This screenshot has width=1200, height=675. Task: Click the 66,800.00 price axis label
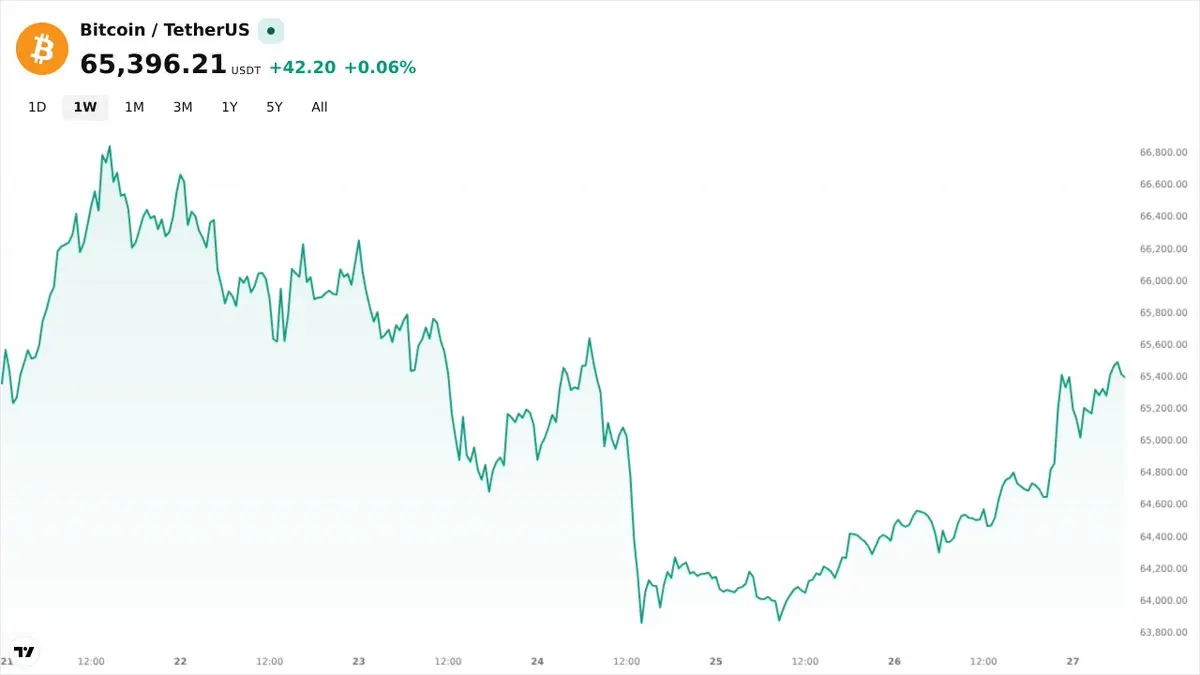point(1163,152)
